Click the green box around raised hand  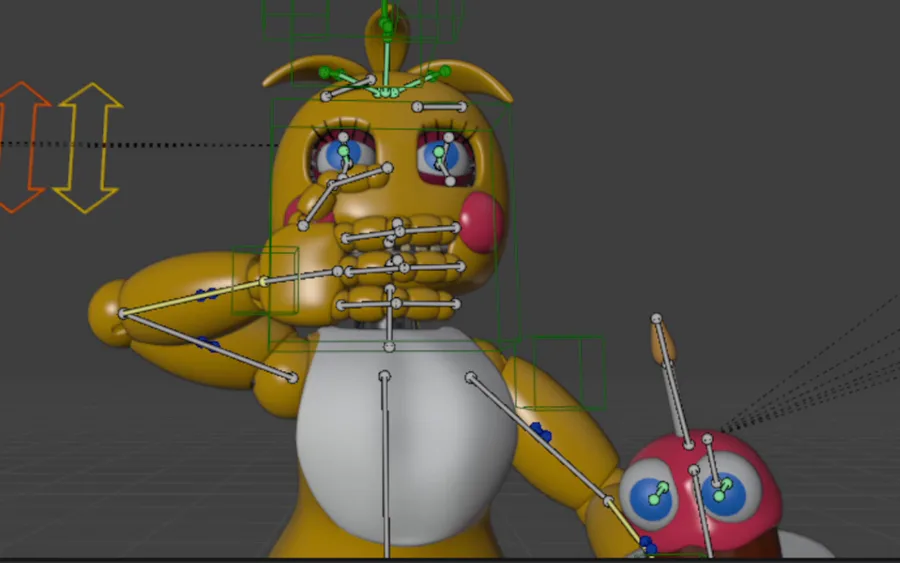[265, 281]
